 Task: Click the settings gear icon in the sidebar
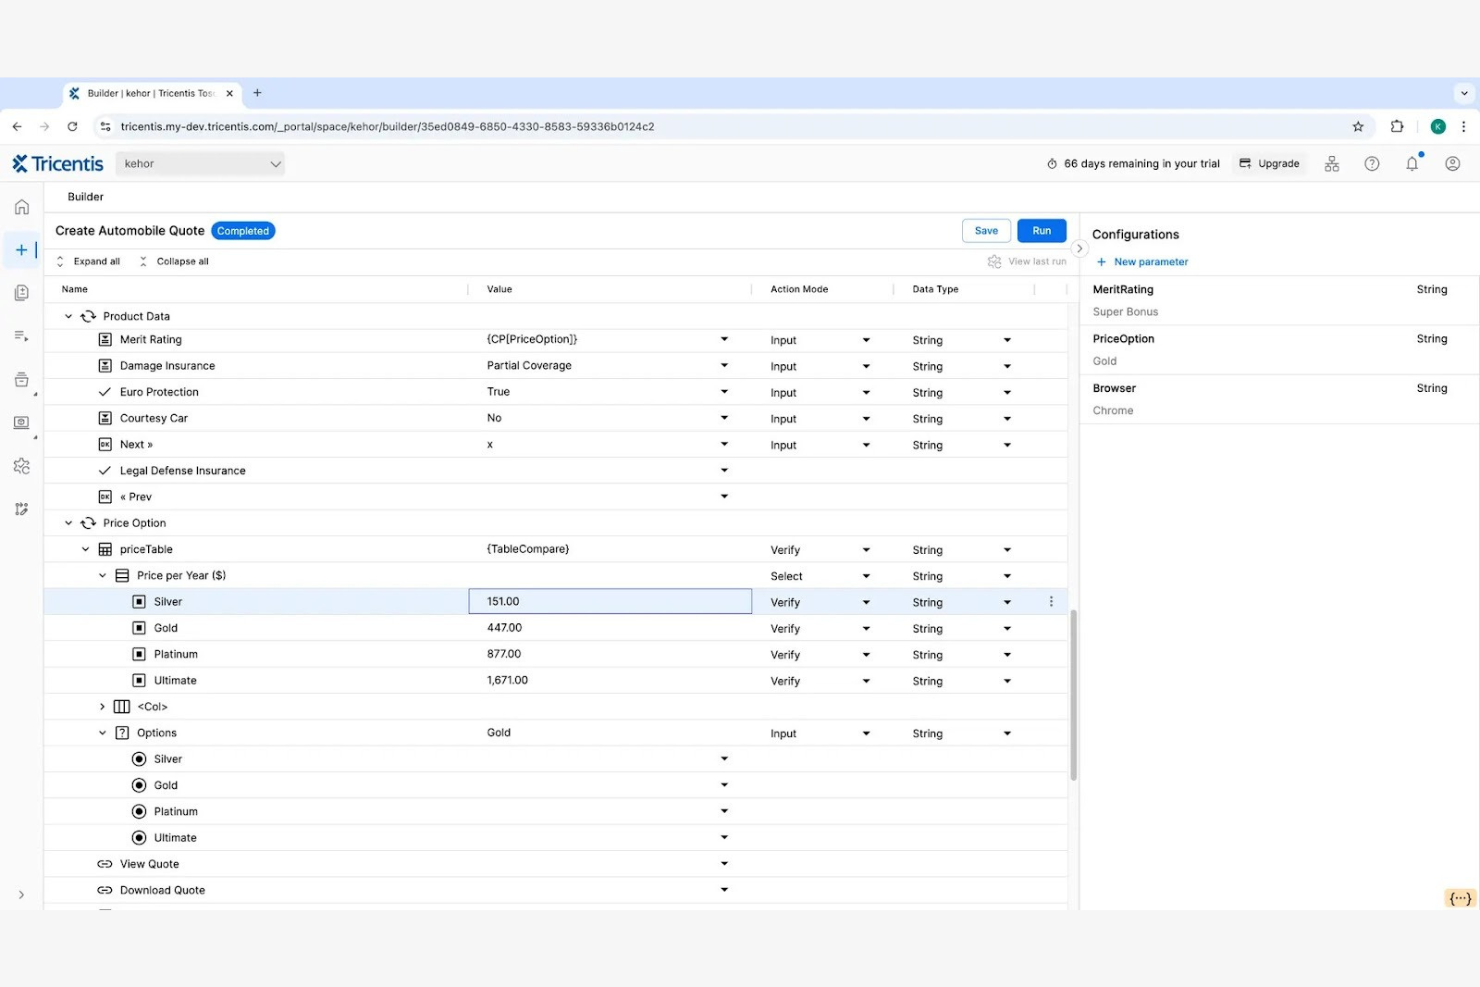22,465
